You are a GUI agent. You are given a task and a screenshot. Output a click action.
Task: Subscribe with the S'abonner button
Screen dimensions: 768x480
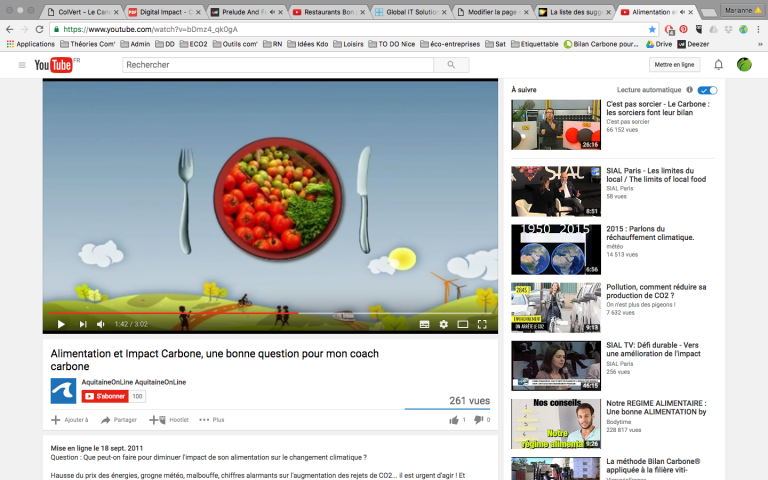tap(105, 396)
